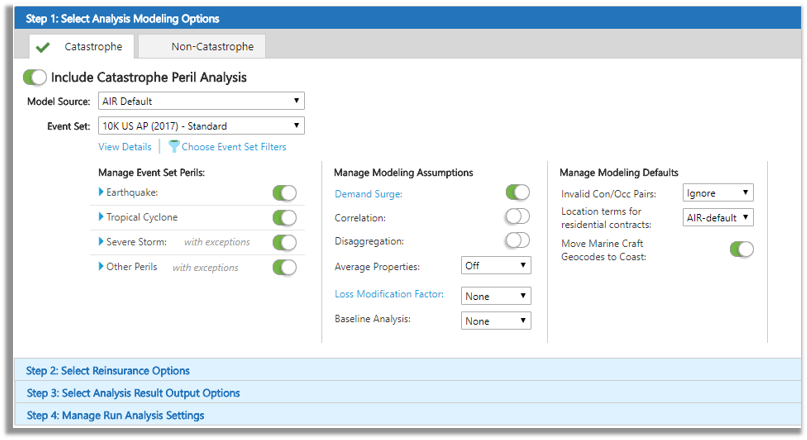807x440 pixels.
Task: Click the green checkmark on Catastrophe tab
Action: (x=43, y=47)
